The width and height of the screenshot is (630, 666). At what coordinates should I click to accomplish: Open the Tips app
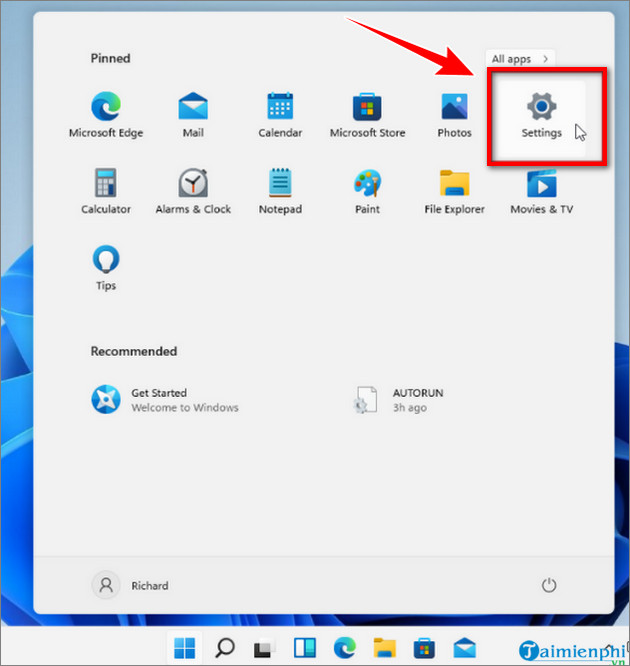click(106, 268)
